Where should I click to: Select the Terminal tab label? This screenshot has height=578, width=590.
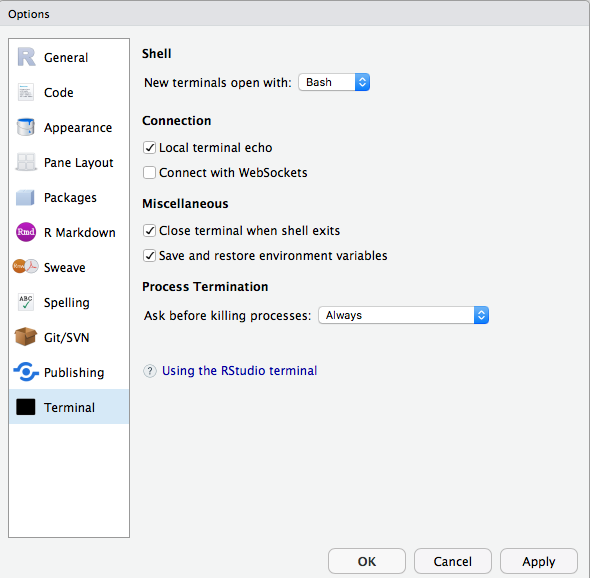pos(69,408)
